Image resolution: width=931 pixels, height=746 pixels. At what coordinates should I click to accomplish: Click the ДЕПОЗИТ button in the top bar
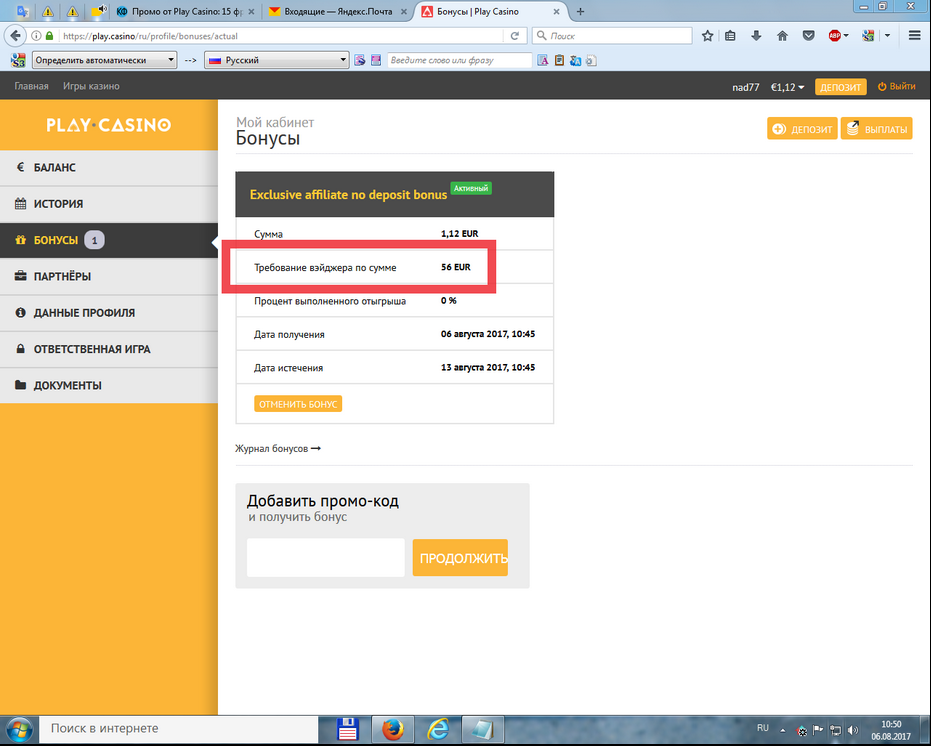coord(840,87)
